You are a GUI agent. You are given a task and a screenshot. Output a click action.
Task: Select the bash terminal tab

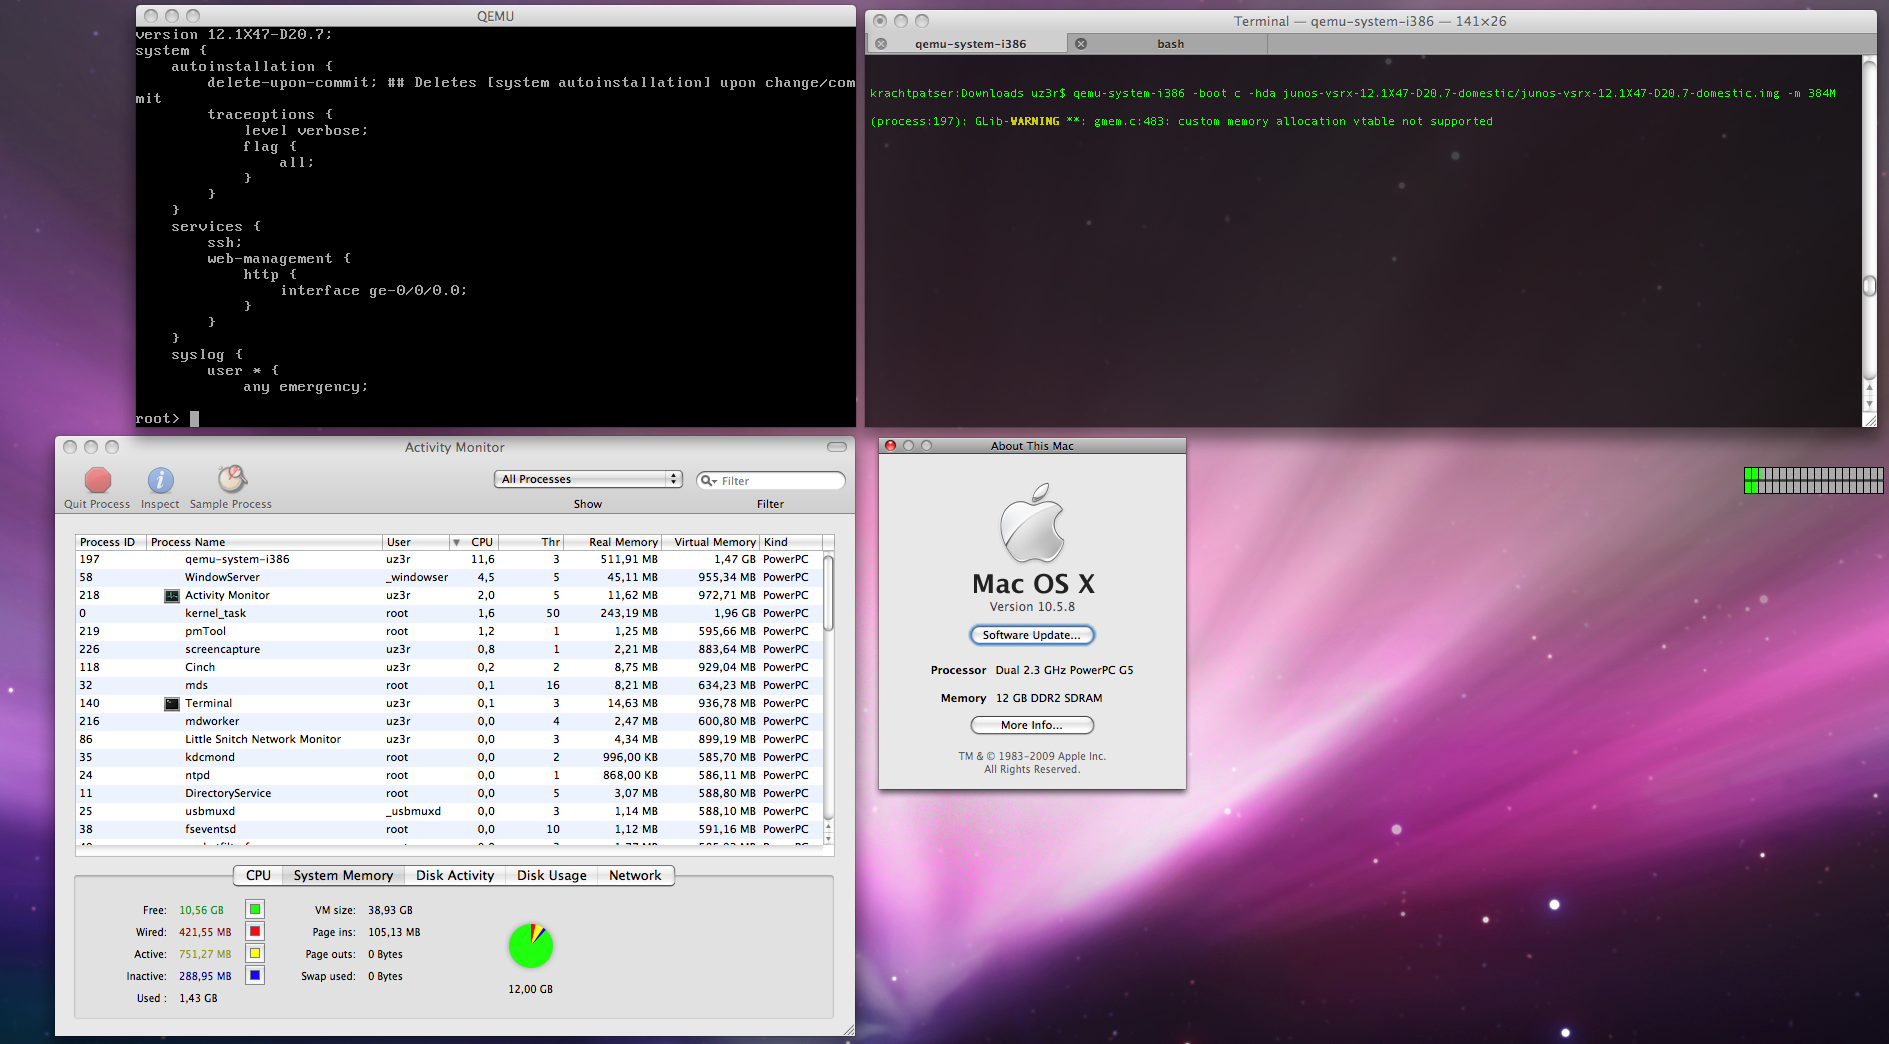point(1170,44)
